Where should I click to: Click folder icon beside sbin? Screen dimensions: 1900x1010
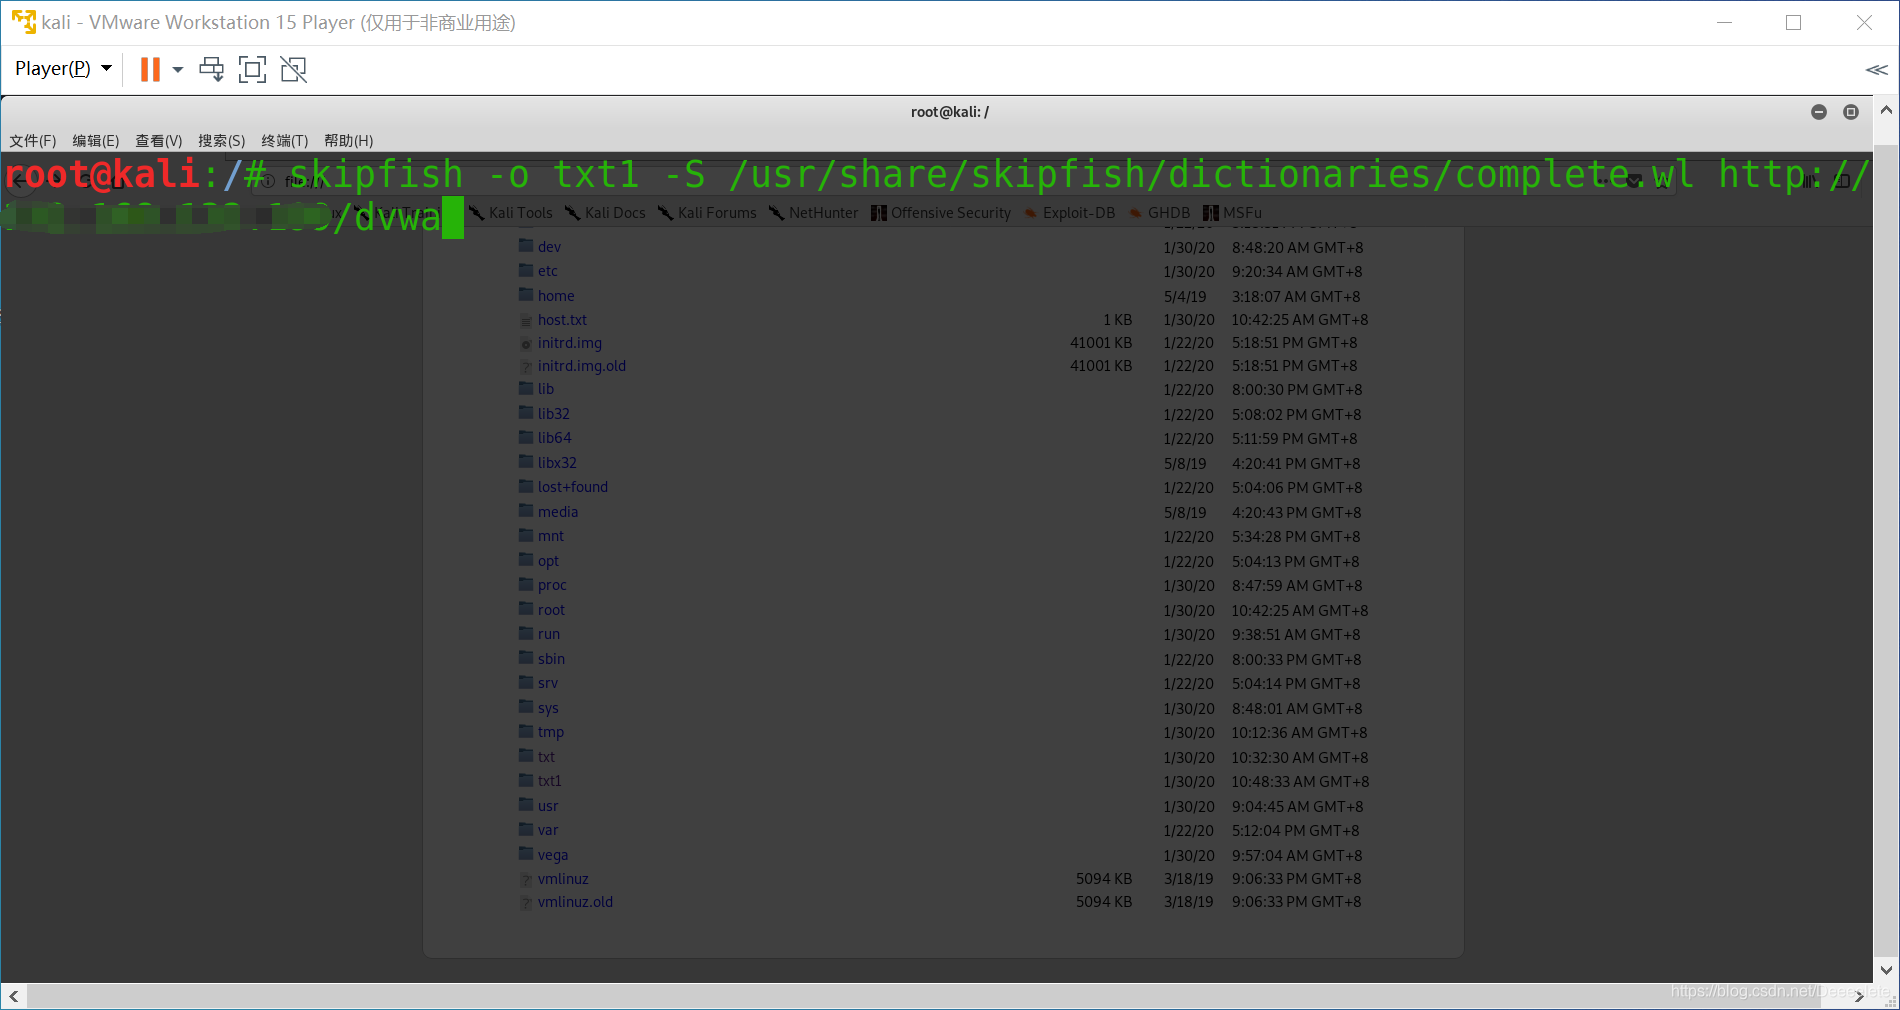tap(526, 657)
